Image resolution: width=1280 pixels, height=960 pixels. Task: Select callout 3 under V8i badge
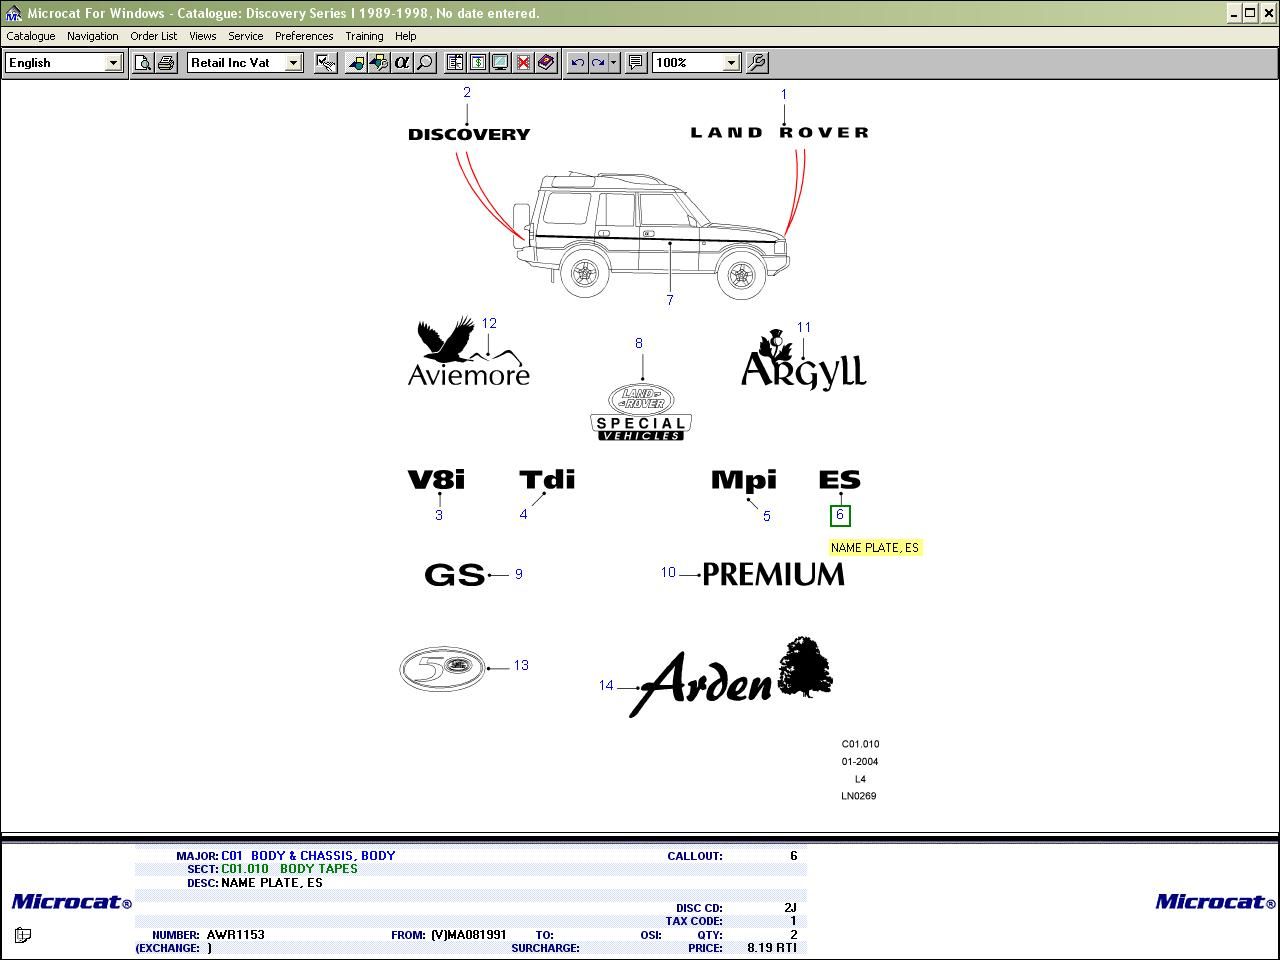pos(438,515)
